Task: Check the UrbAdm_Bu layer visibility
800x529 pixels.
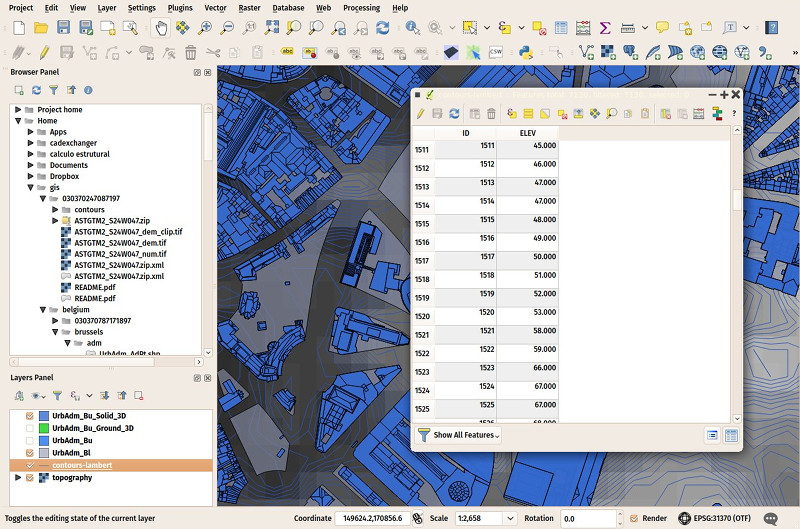Action: click(x=30, y=440)
